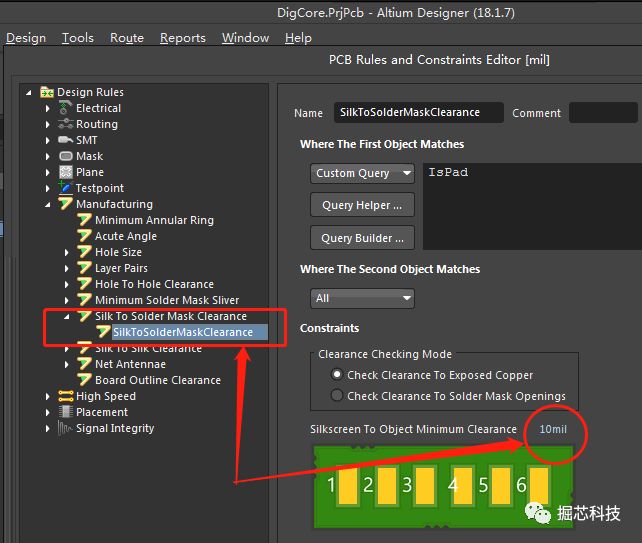Expand the Net Antennae node
The width and height of the screenshot is (642, 543).
tap(66, 364)
